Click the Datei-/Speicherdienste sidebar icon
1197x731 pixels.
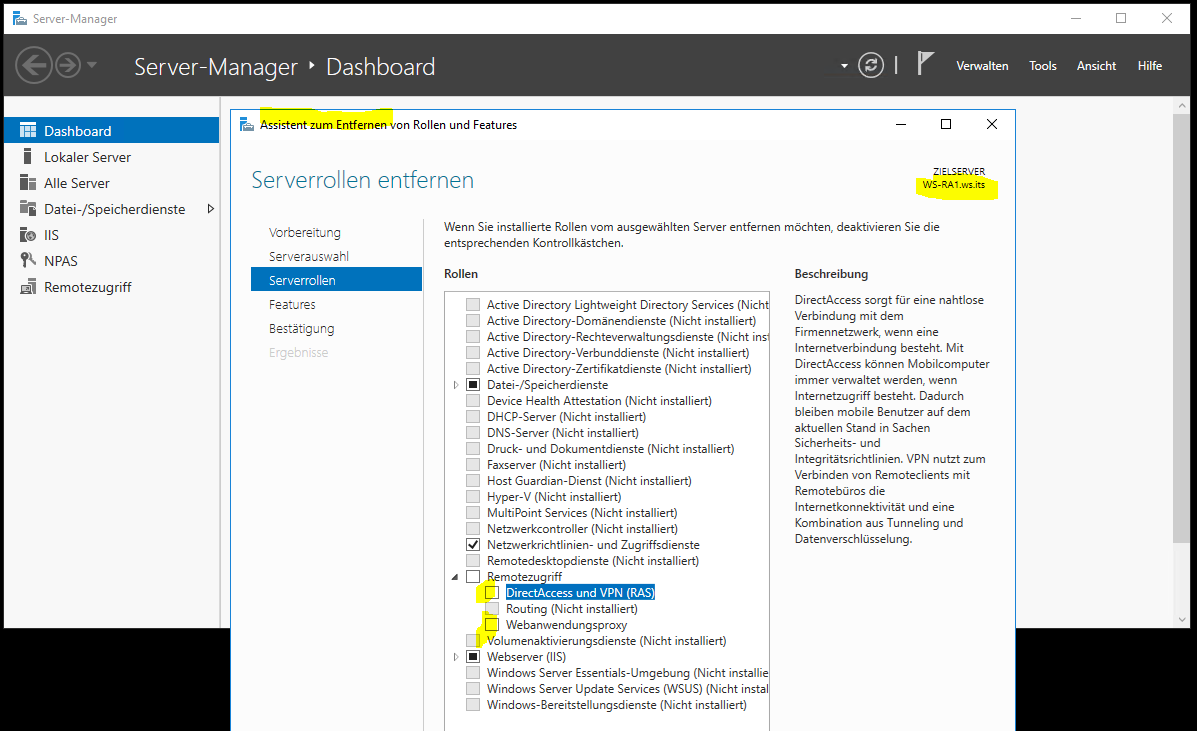click(x=27, y=208)
